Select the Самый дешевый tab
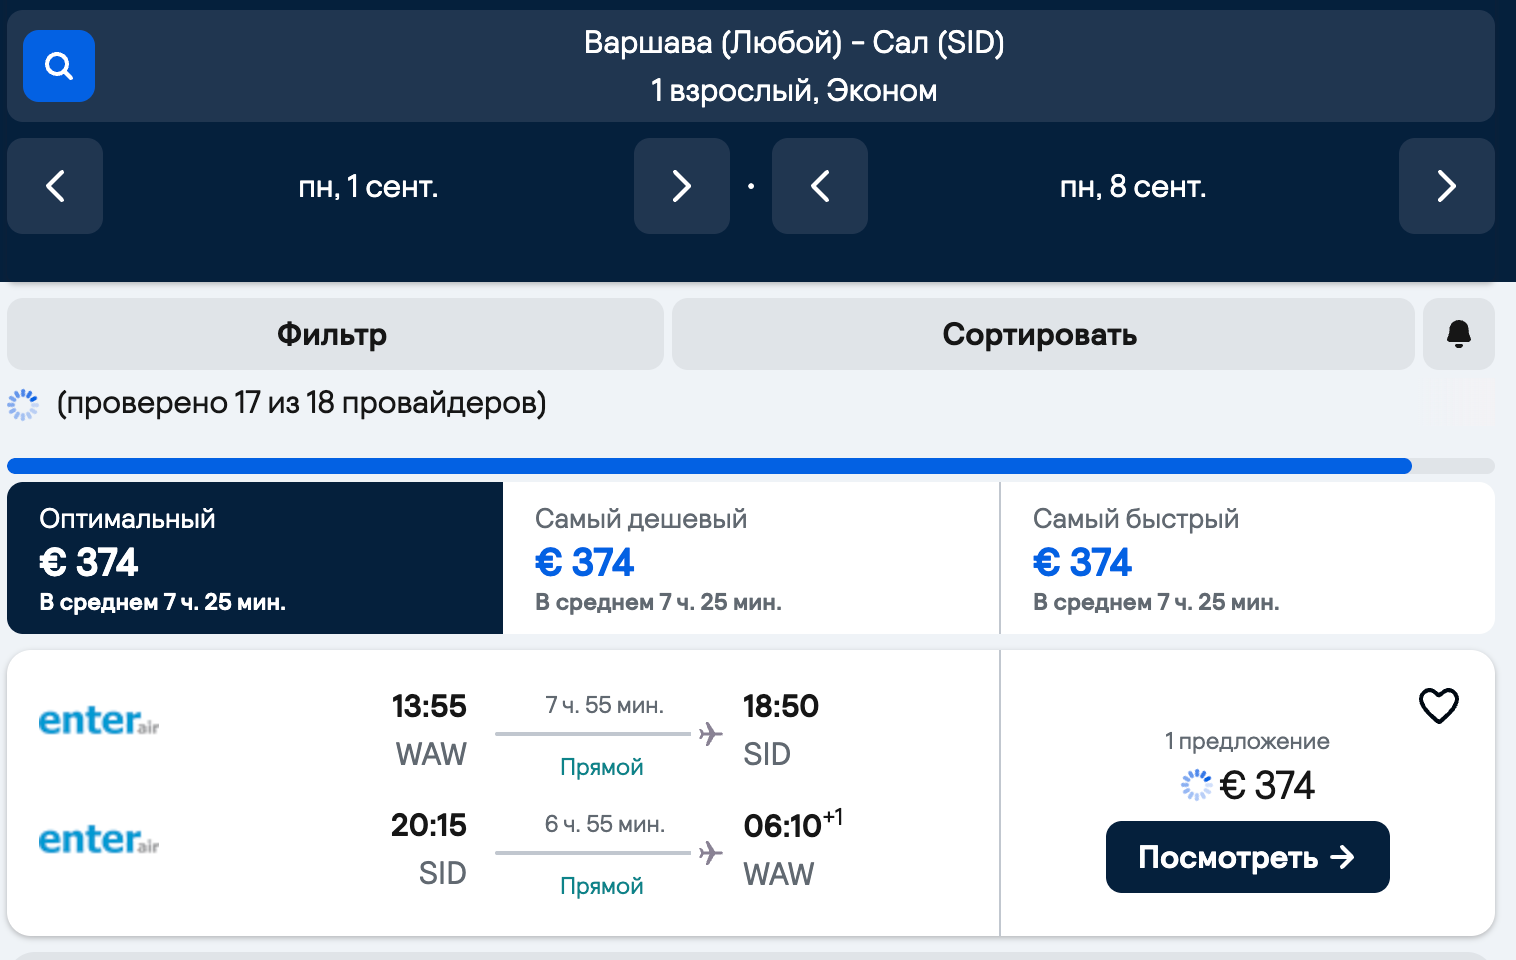1516x960 pixels. tap(750, 558)
